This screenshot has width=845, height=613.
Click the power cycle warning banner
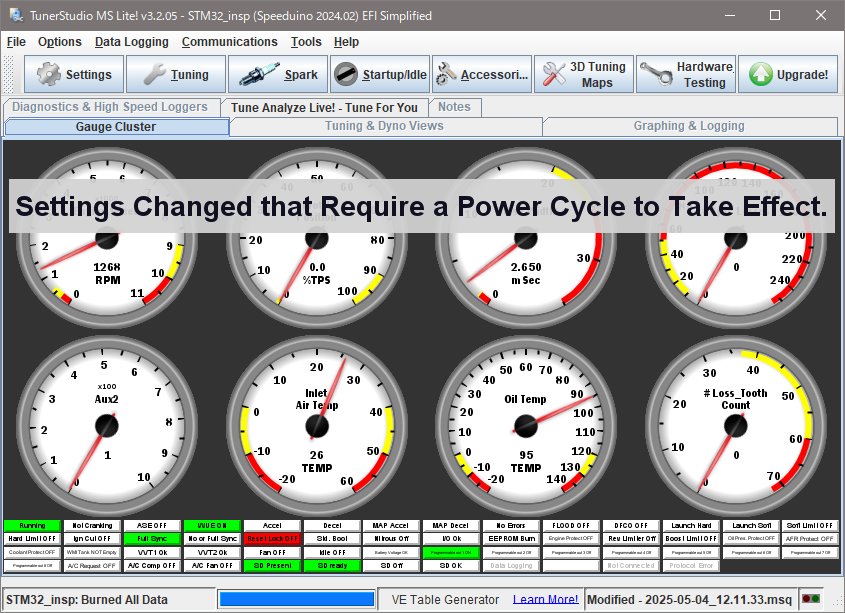click(422, 206)
